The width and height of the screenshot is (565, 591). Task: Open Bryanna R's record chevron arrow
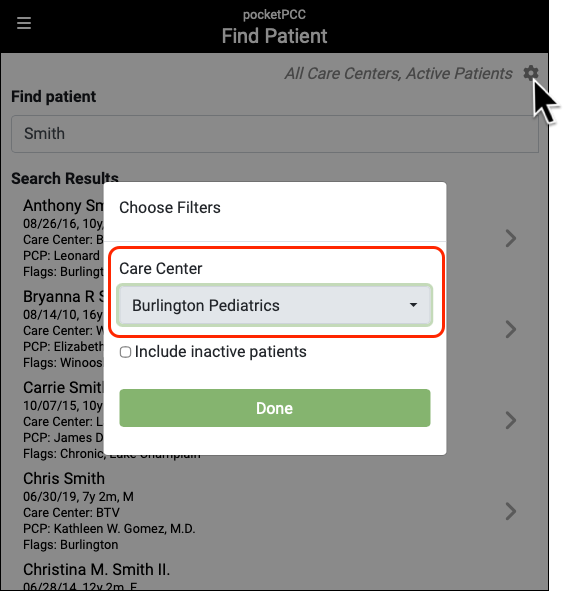pyautogui.click(x=511, y=329)
